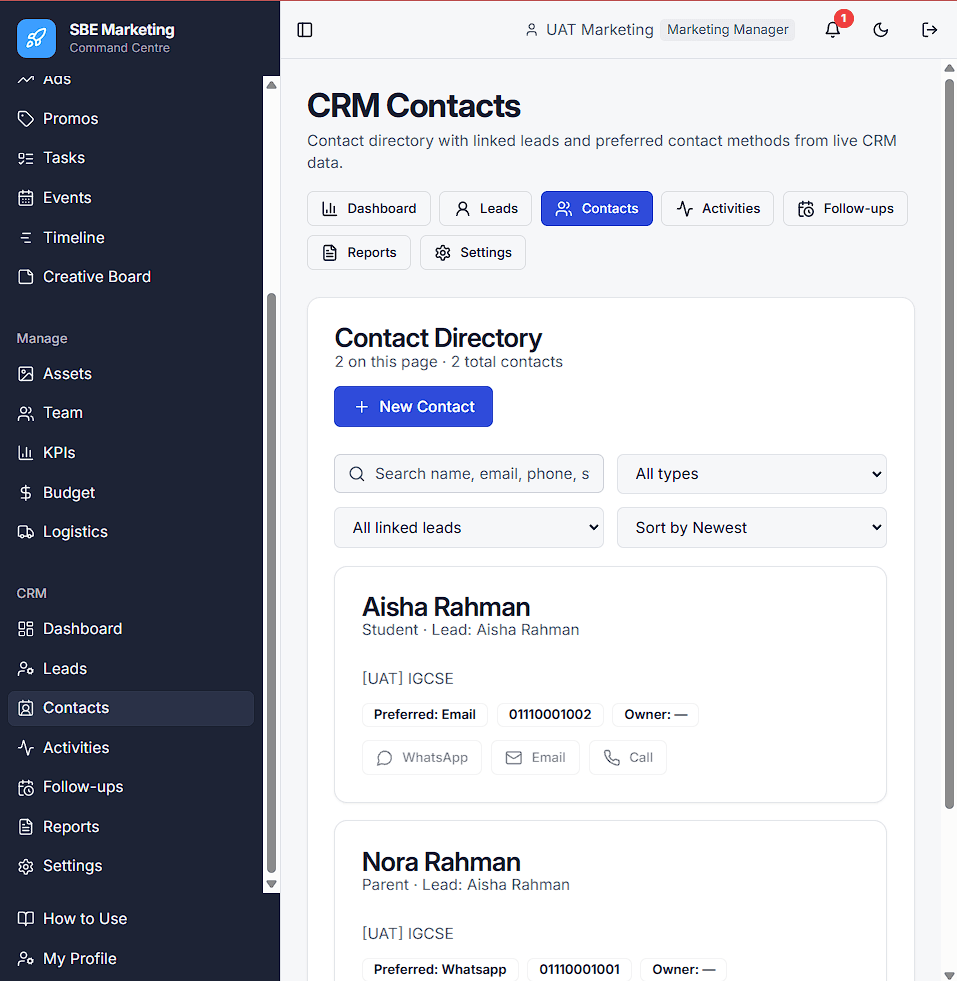Click the Budget dollar icon
Viewport: 957px width, 981px height.
click(26, 492)
